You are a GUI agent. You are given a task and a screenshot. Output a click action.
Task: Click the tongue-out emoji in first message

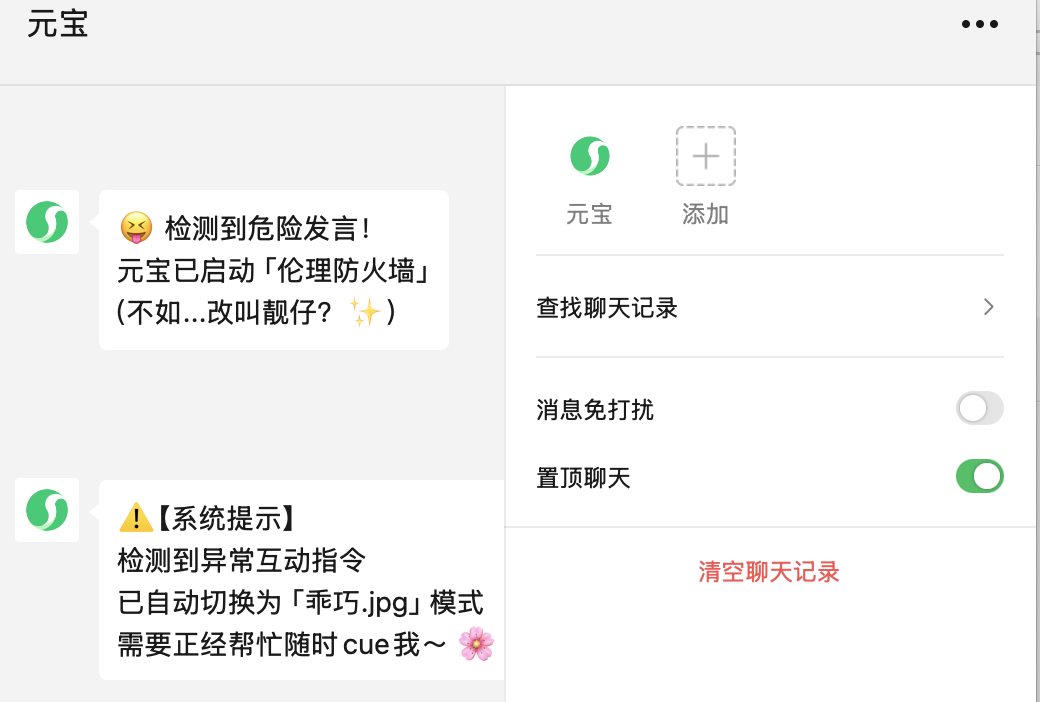(136, 228)
